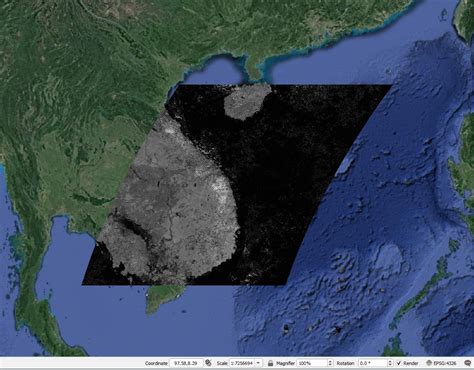Adjust Rotation using spinner arrows
The height and width of the screenshot is (370, 474).
390,363
